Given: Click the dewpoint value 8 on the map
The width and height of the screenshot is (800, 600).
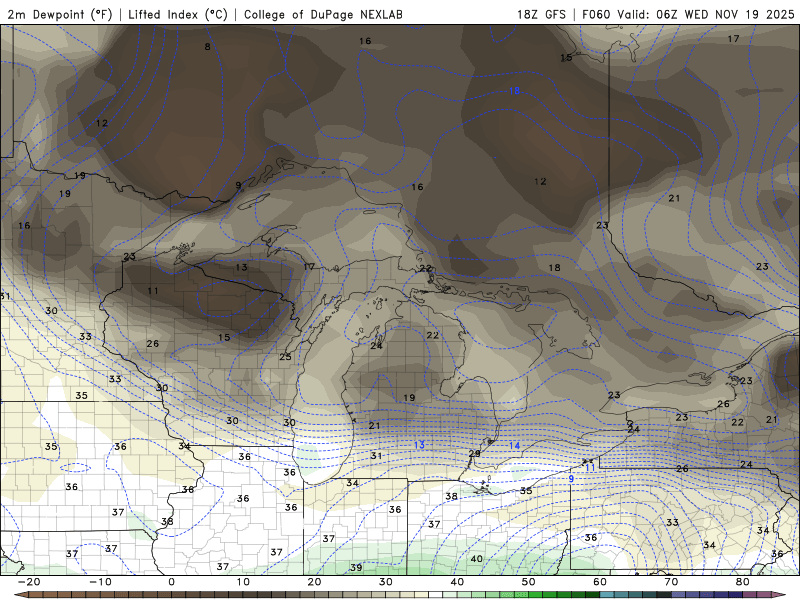Looking at the screenshot, I should 208,47.
